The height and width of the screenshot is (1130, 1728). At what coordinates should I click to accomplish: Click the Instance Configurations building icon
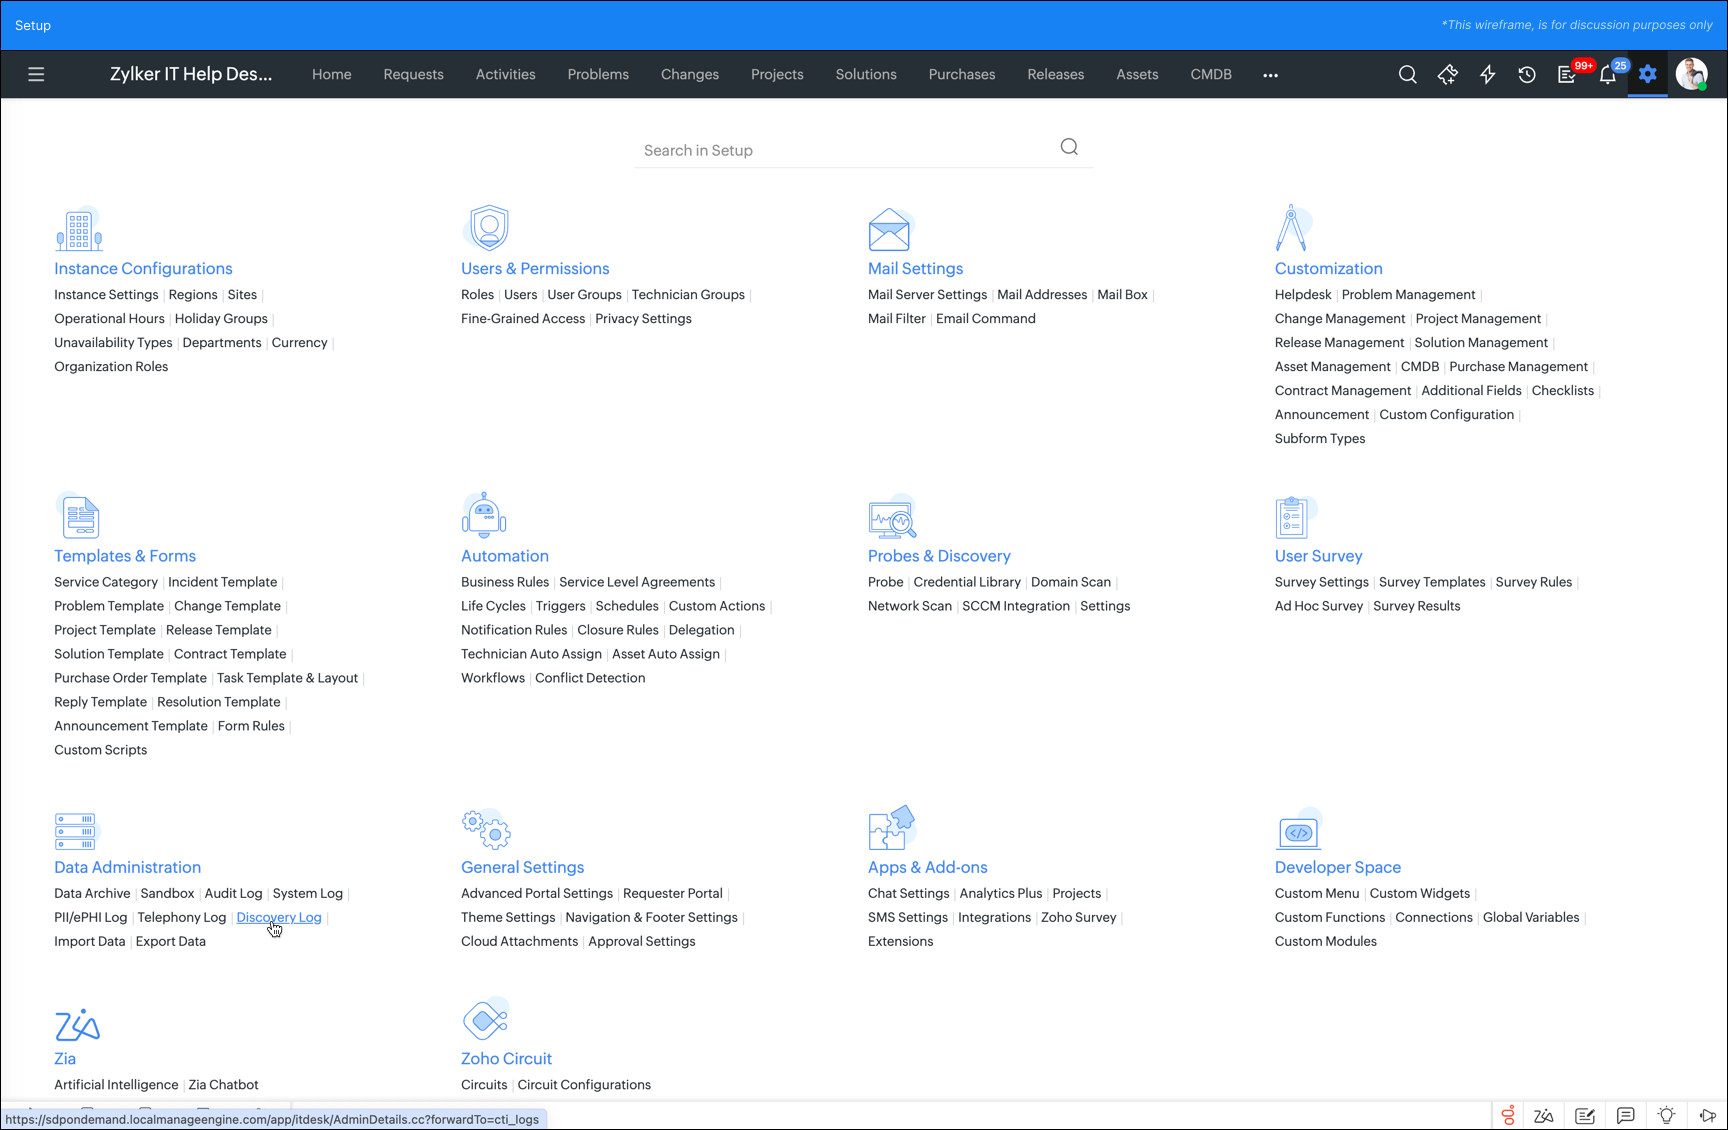(79, 230)
